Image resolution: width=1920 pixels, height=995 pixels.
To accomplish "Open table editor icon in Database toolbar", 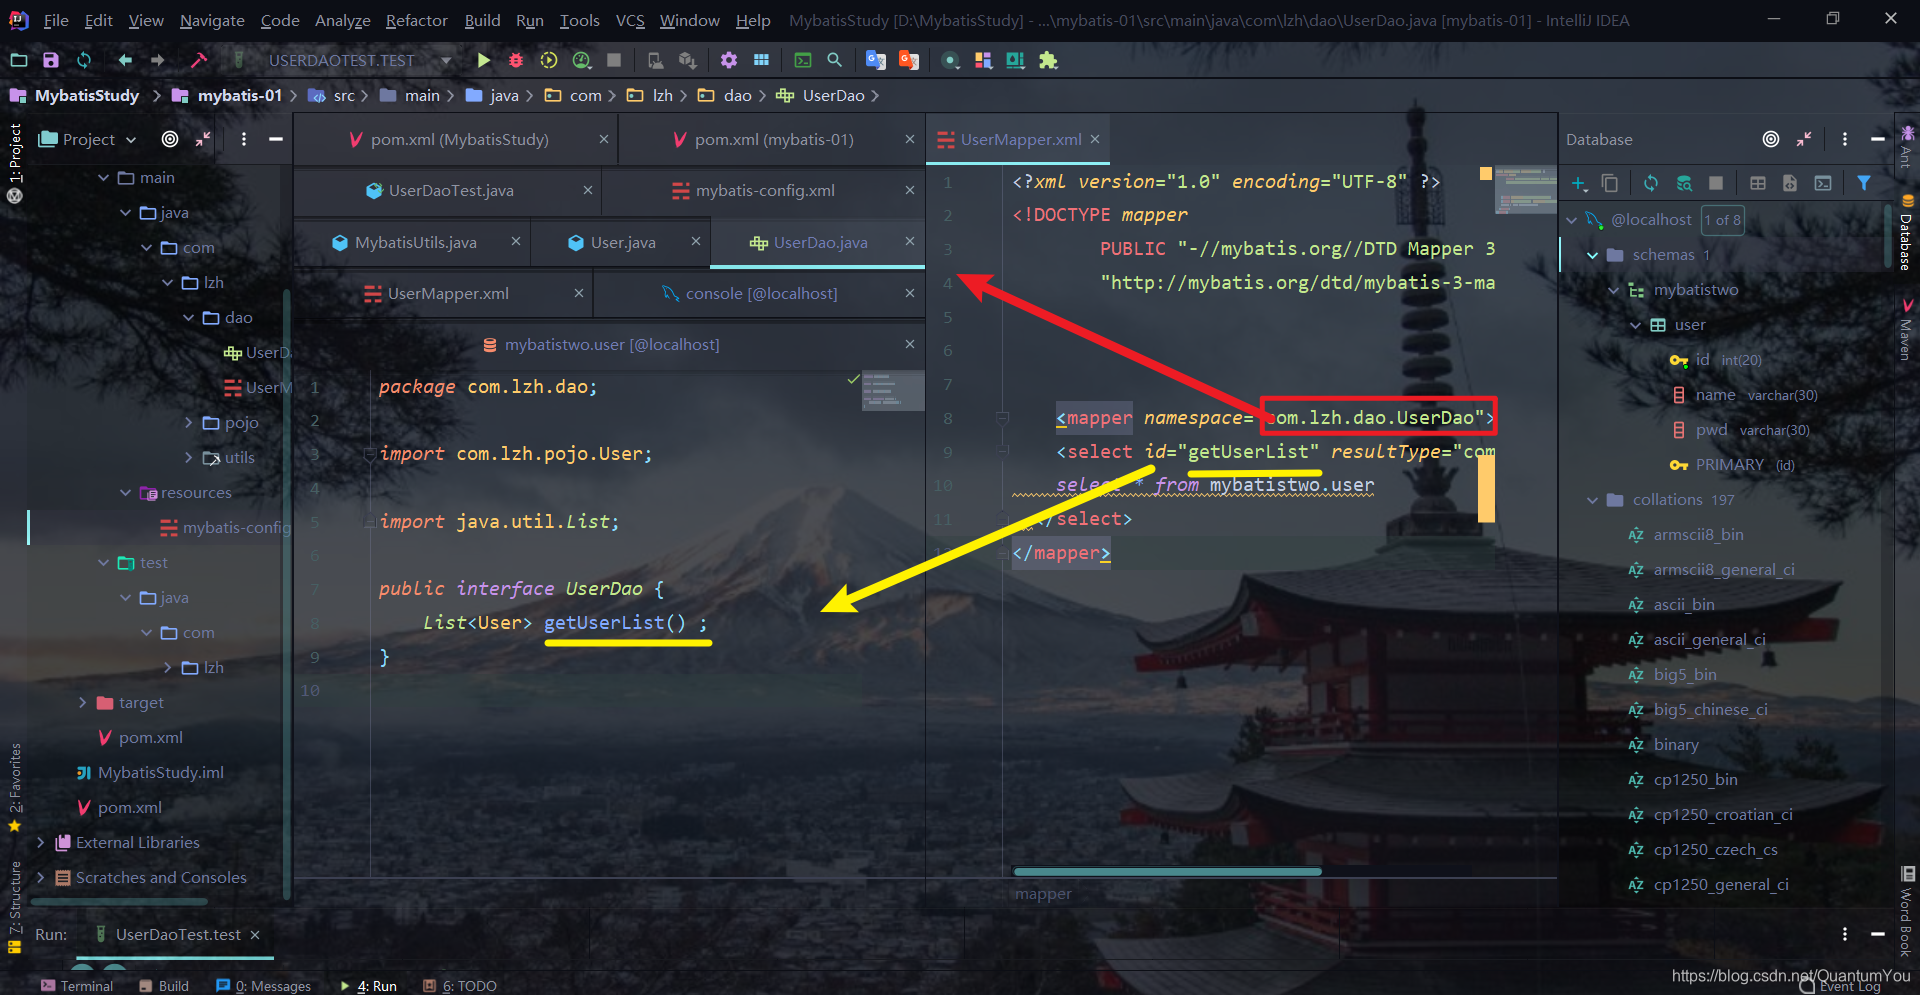I will click(x=1758, y=183).
